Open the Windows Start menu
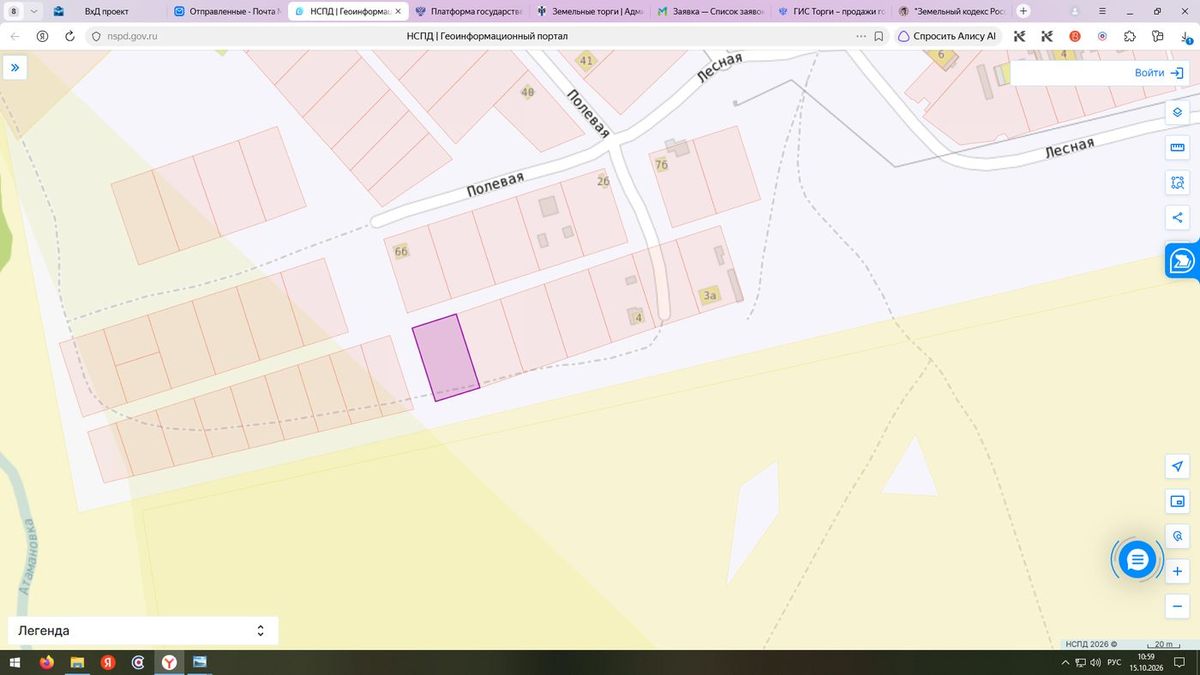 [16, 662]
